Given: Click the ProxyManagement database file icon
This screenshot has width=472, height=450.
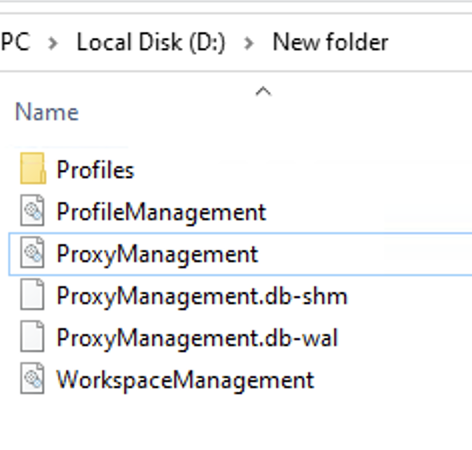Looking at the screenshot, I should (x=32, y=252).
